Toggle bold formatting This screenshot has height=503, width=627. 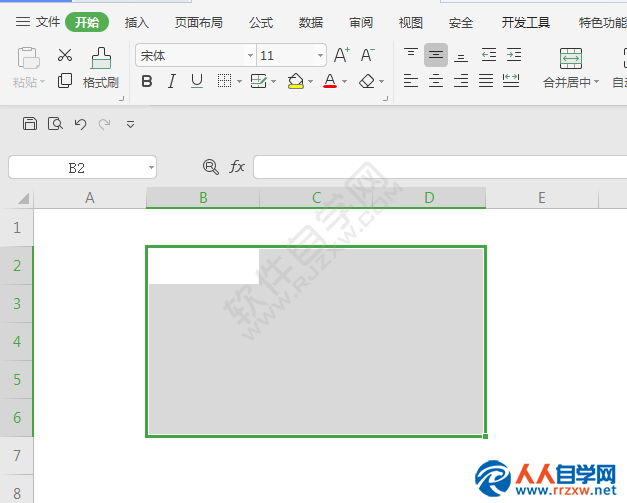(x=147, y=81)
